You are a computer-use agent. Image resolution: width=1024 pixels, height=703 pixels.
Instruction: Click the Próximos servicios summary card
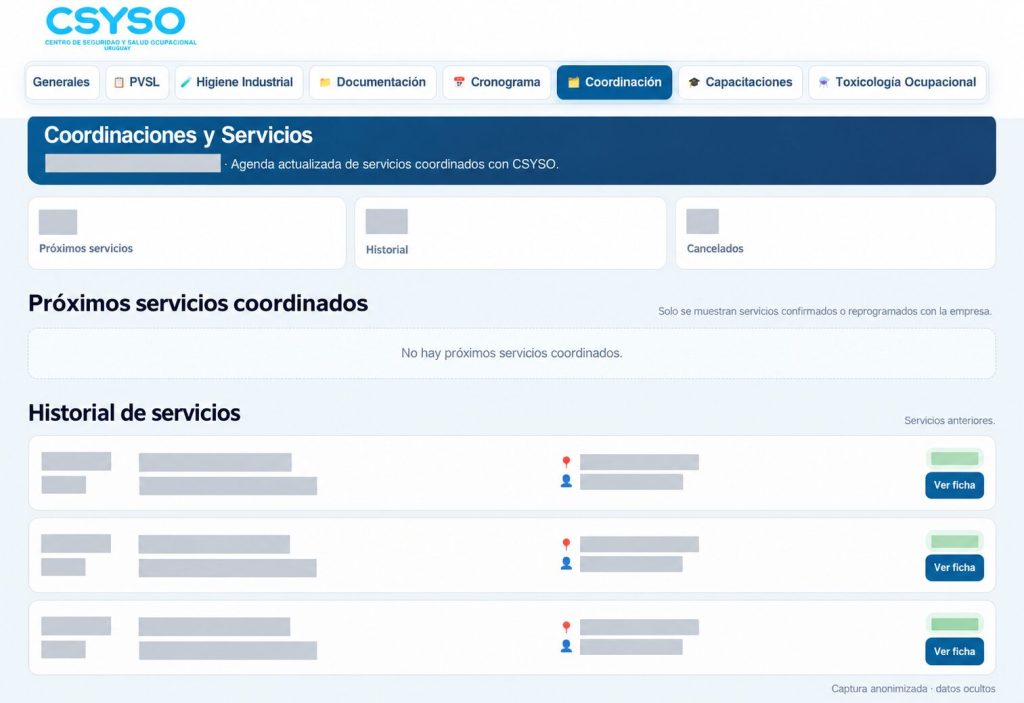[x=187, y=233]
